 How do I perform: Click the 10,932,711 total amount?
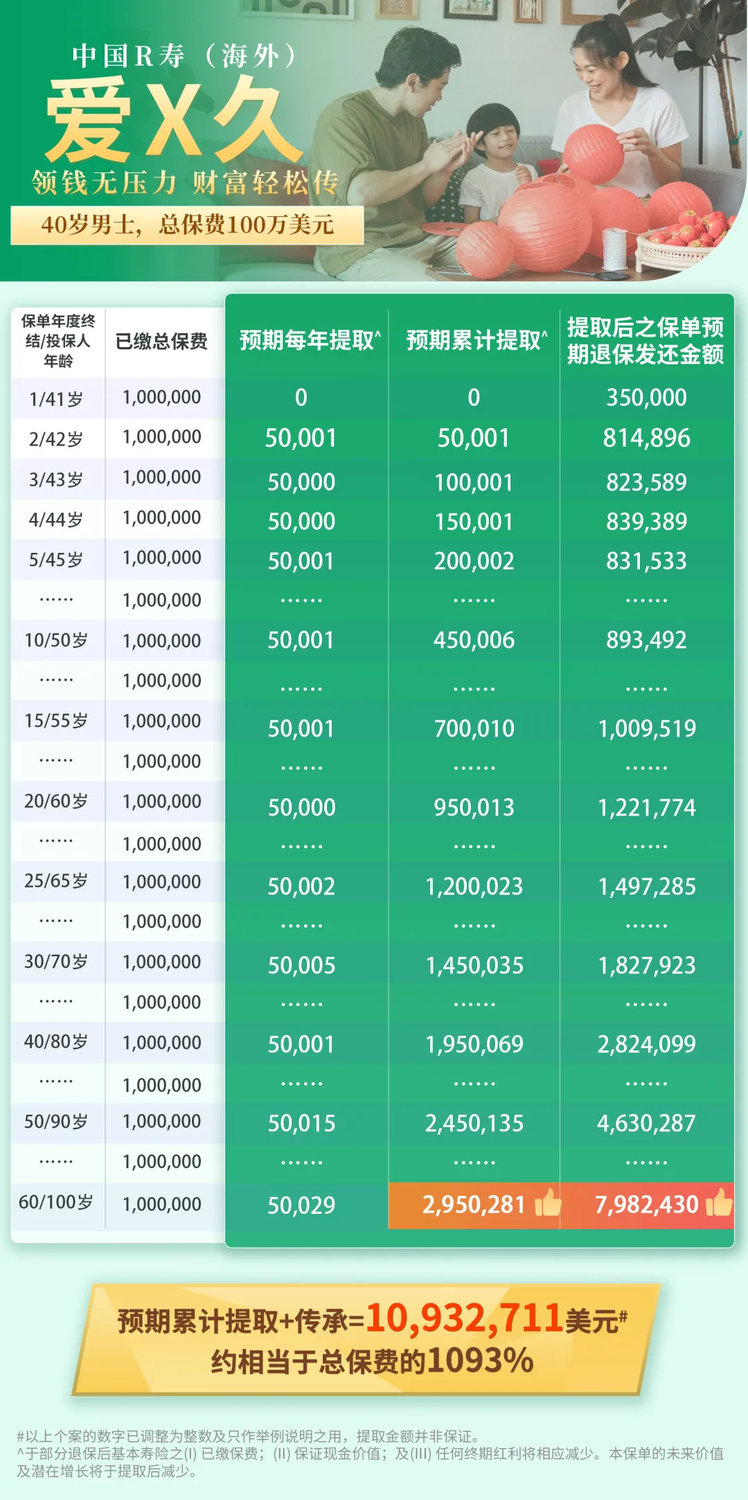464,1319
